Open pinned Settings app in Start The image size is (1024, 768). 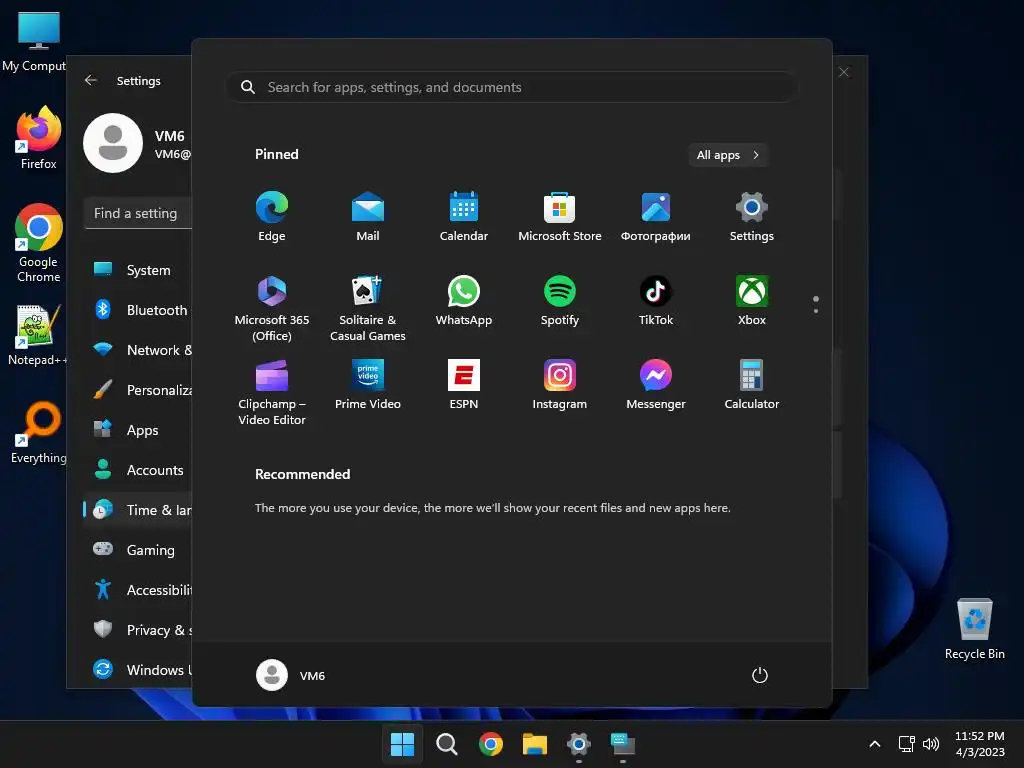tap(752, 217)
